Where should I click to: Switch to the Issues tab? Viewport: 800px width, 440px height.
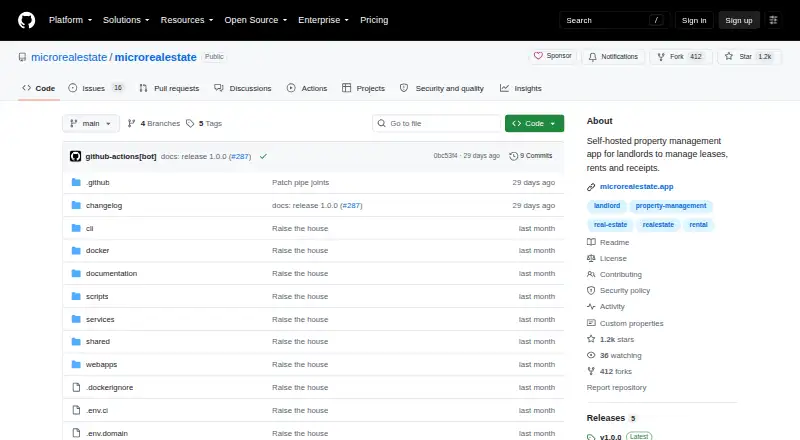[x=96, y=88]
